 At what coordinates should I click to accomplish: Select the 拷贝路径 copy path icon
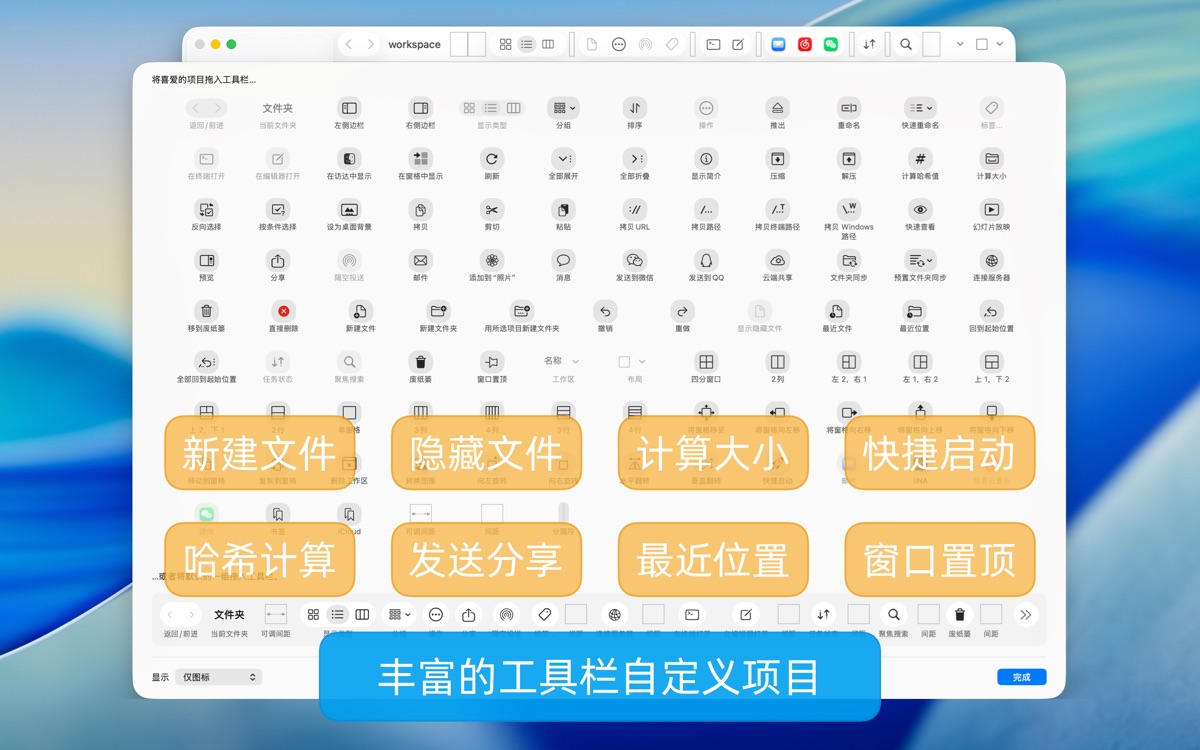pyautogui.click(x=706, y=210)
